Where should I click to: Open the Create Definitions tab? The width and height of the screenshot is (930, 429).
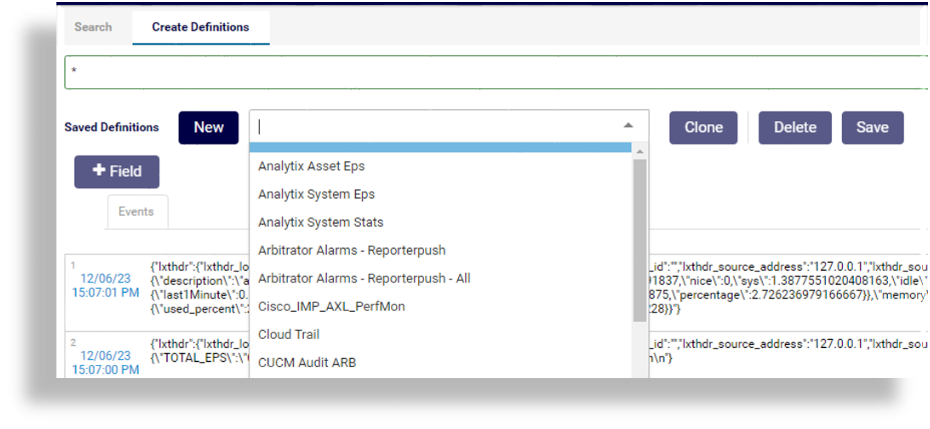pyautogui.click(x=200, y=27)
